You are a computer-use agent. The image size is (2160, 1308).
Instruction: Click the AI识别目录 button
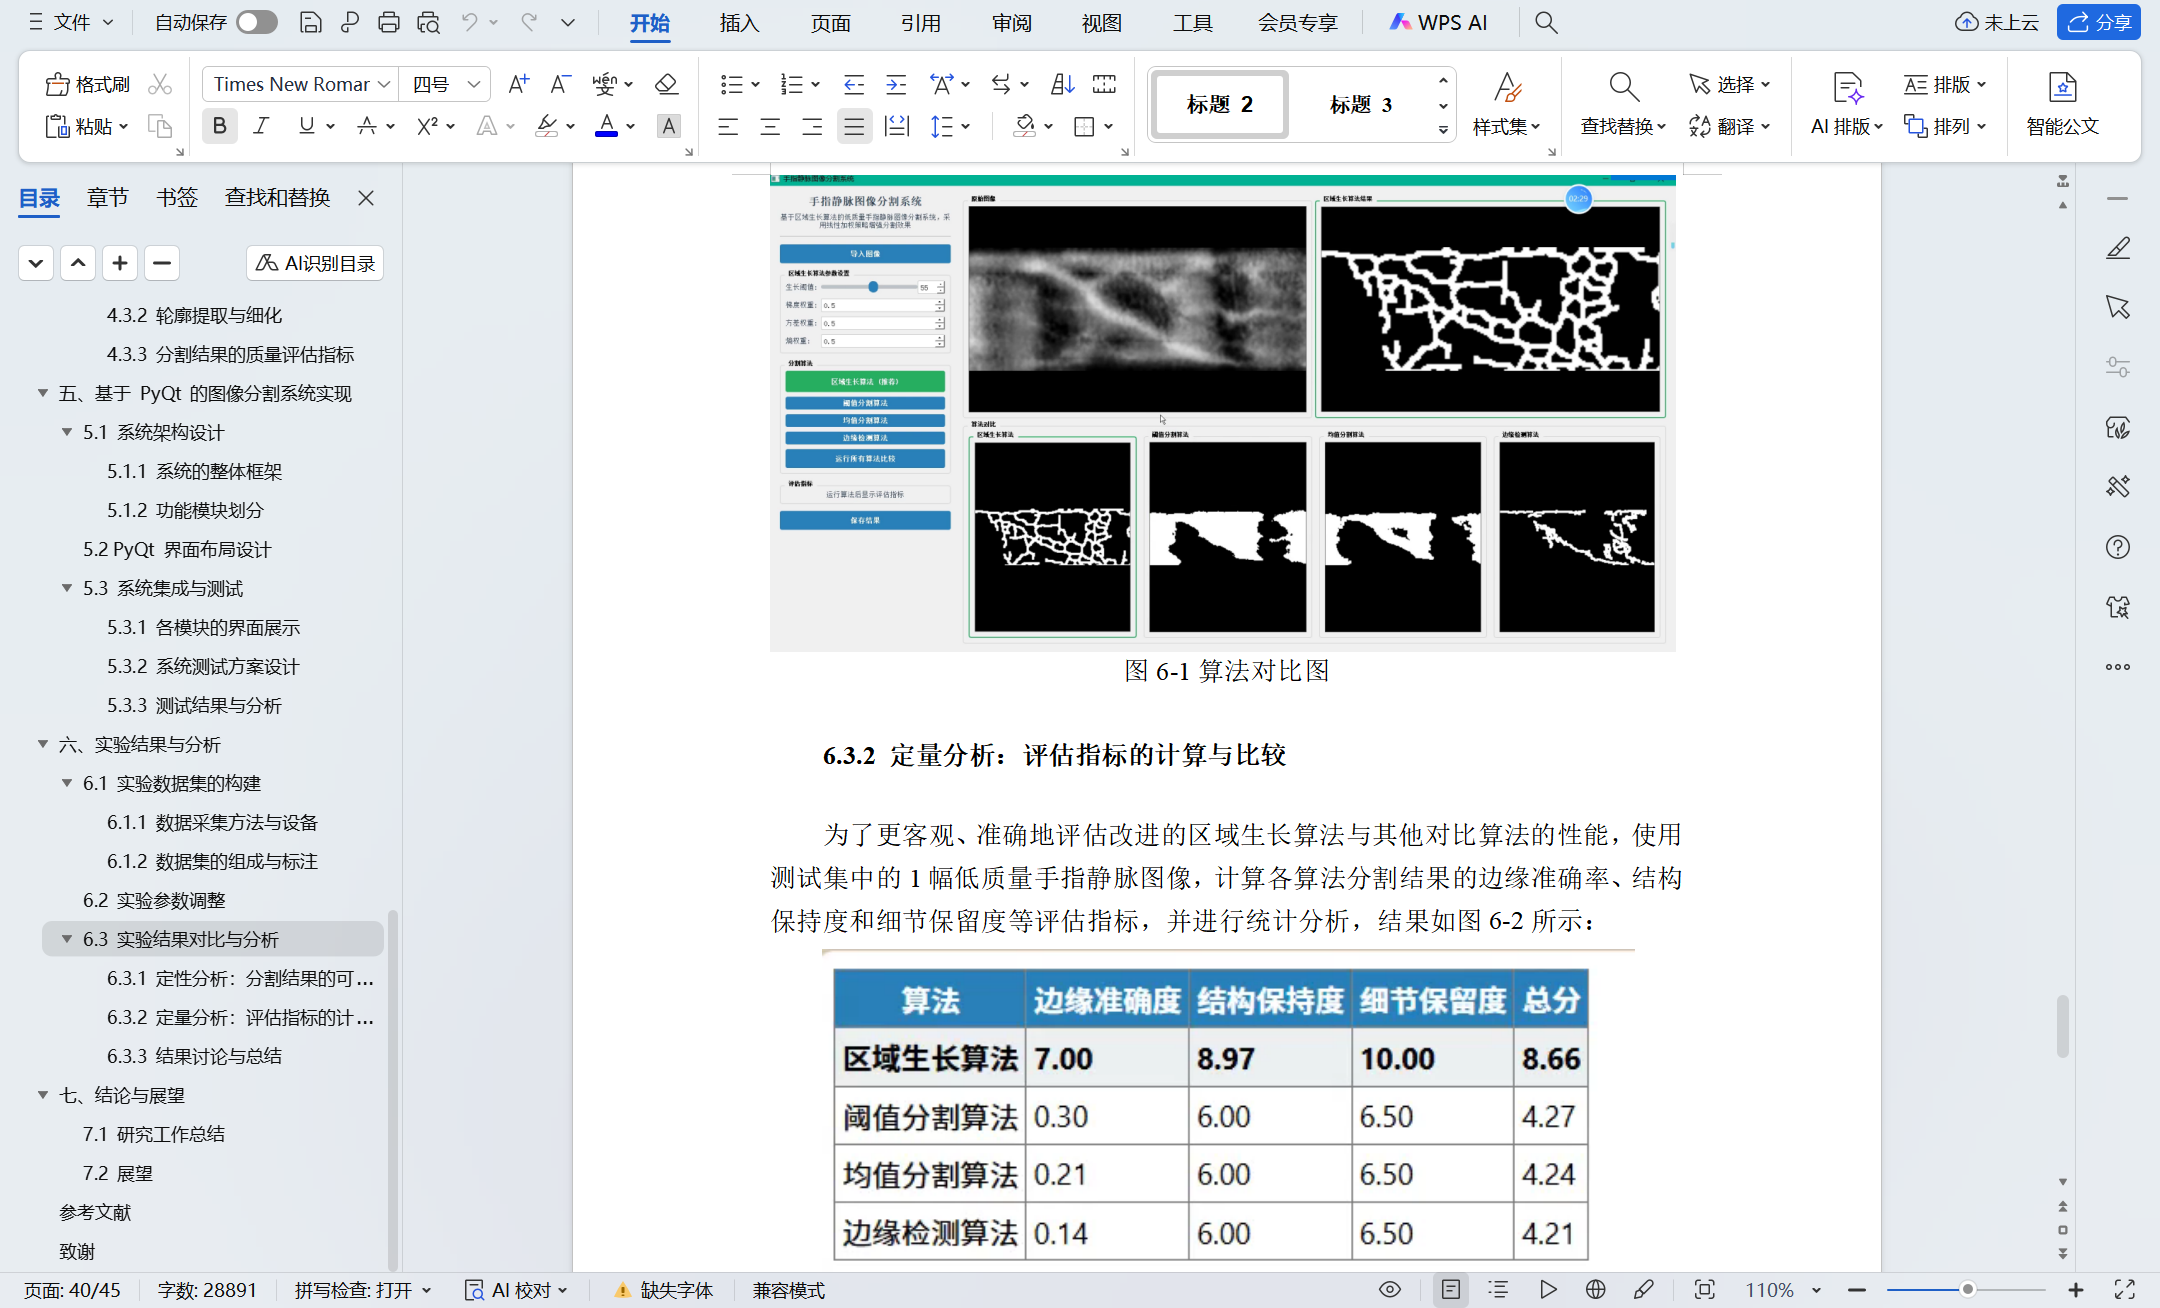(315, 263)
